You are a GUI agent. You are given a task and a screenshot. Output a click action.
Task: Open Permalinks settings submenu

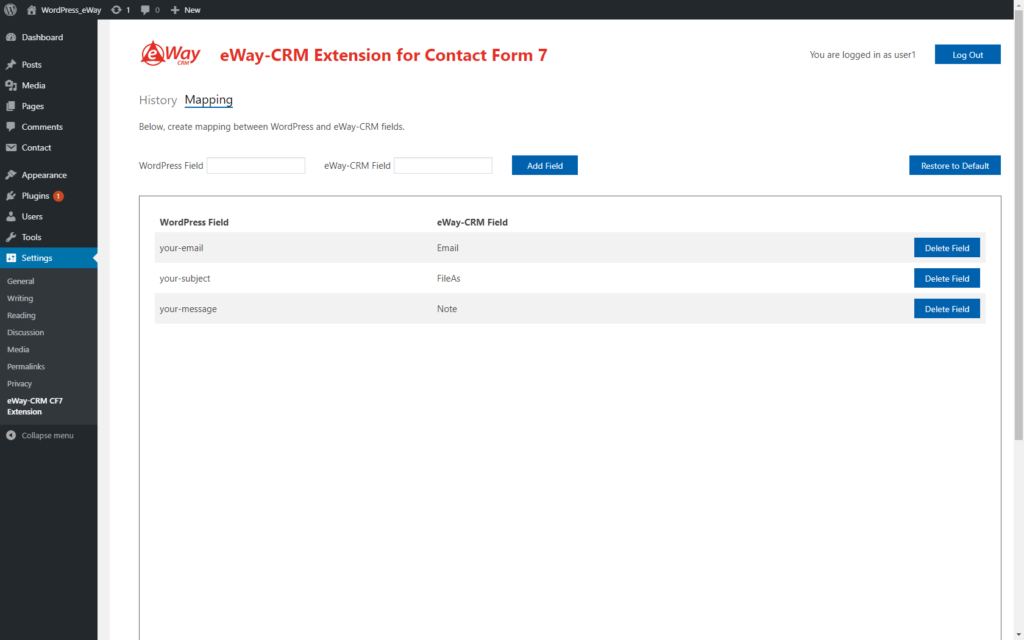click(x=26, y=366)
